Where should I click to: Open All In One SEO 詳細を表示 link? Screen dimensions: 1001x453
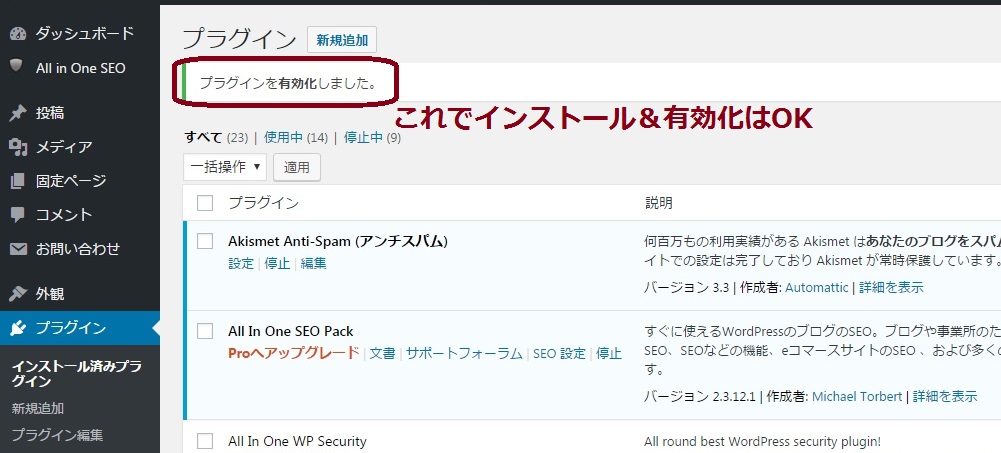pos(945,397)
